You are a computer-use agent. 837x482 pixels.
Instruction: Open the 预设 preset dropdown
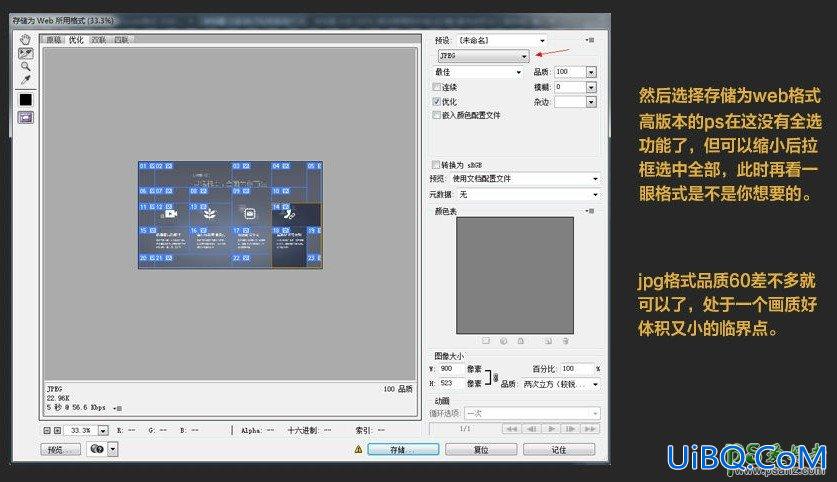coord(502,41)
